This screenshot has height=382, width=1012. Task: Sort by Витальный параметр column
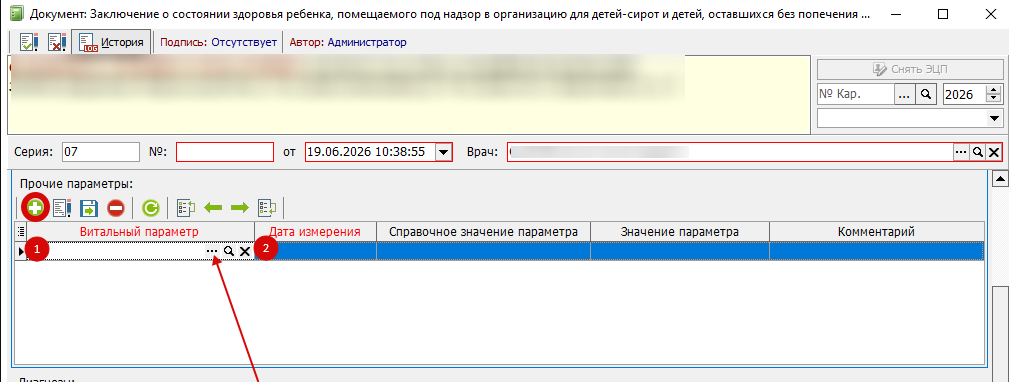[x=139, y=232]
